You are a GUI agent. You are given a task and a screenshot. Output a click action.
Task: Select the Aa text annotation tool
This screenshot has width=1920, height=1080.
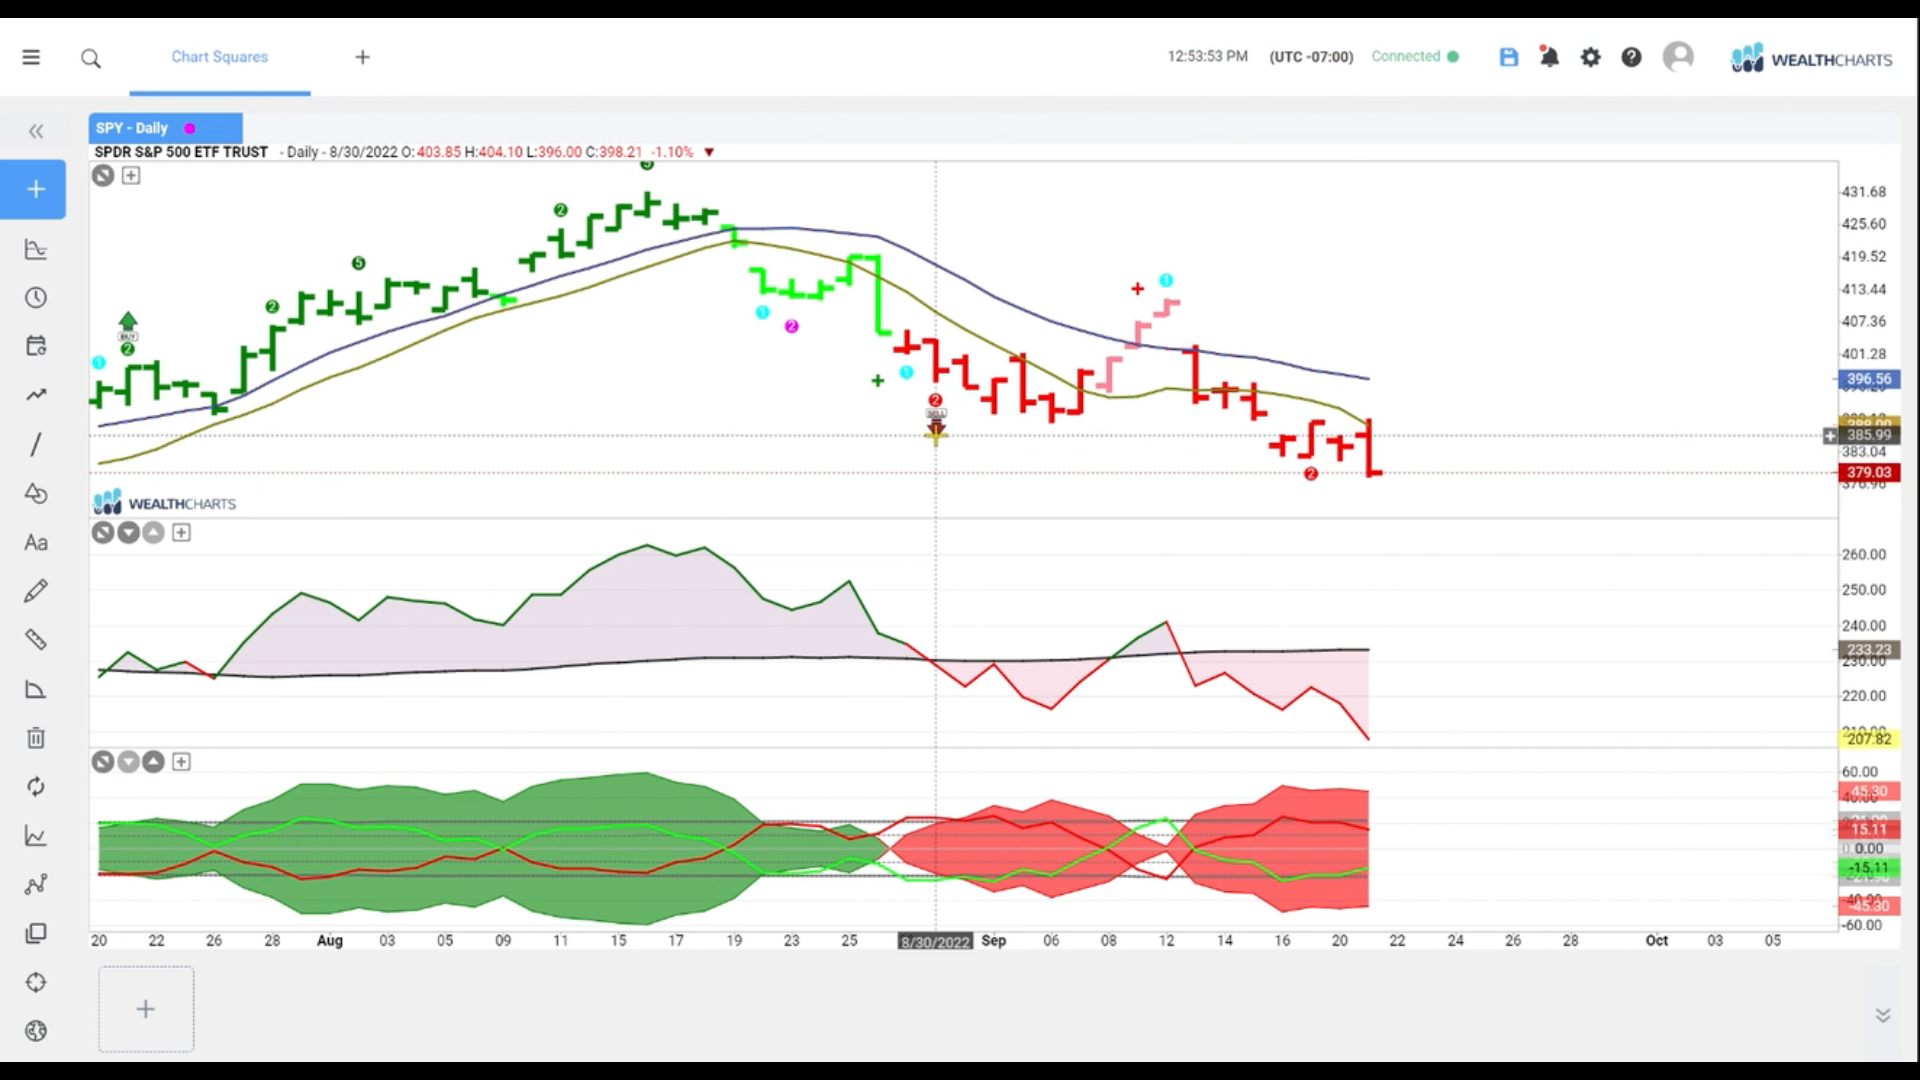coord(36,542)
